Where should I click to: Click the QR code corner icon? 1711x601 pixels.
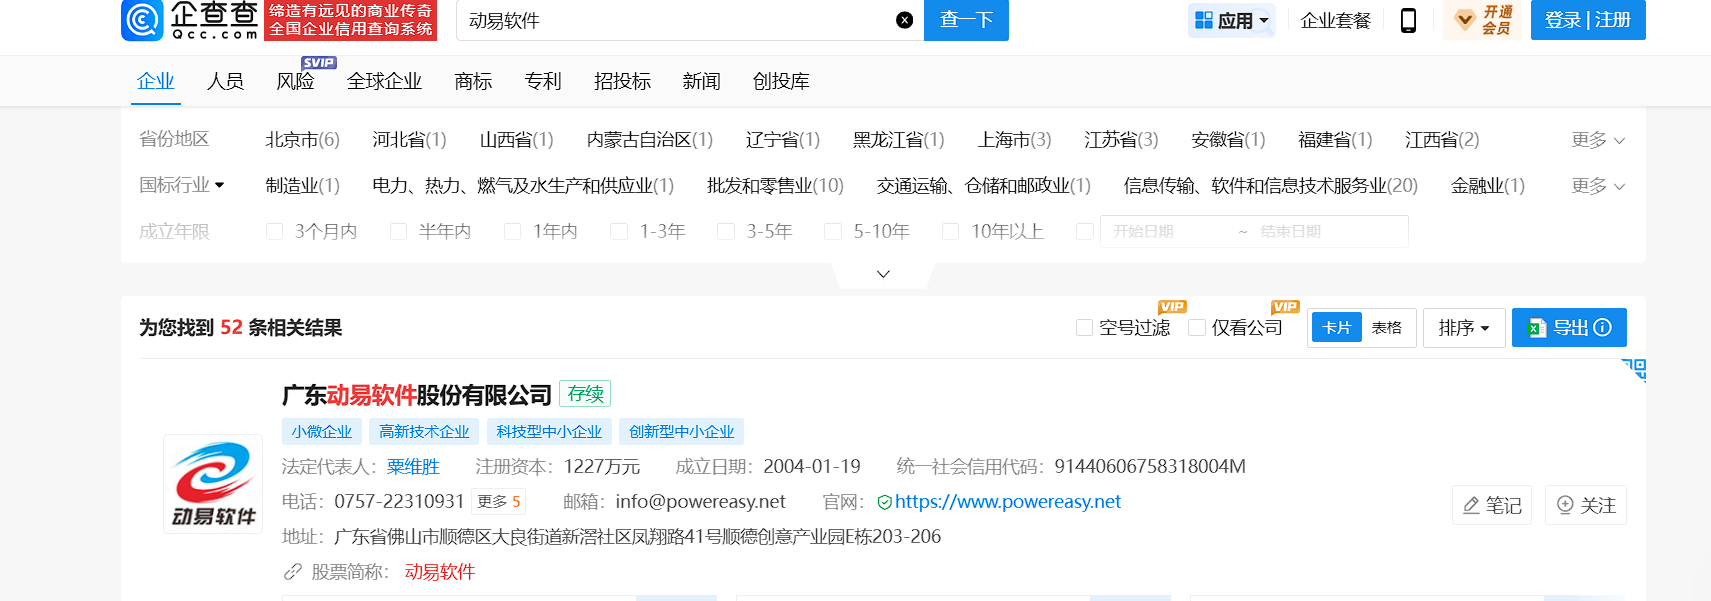tap(1633, 370)
